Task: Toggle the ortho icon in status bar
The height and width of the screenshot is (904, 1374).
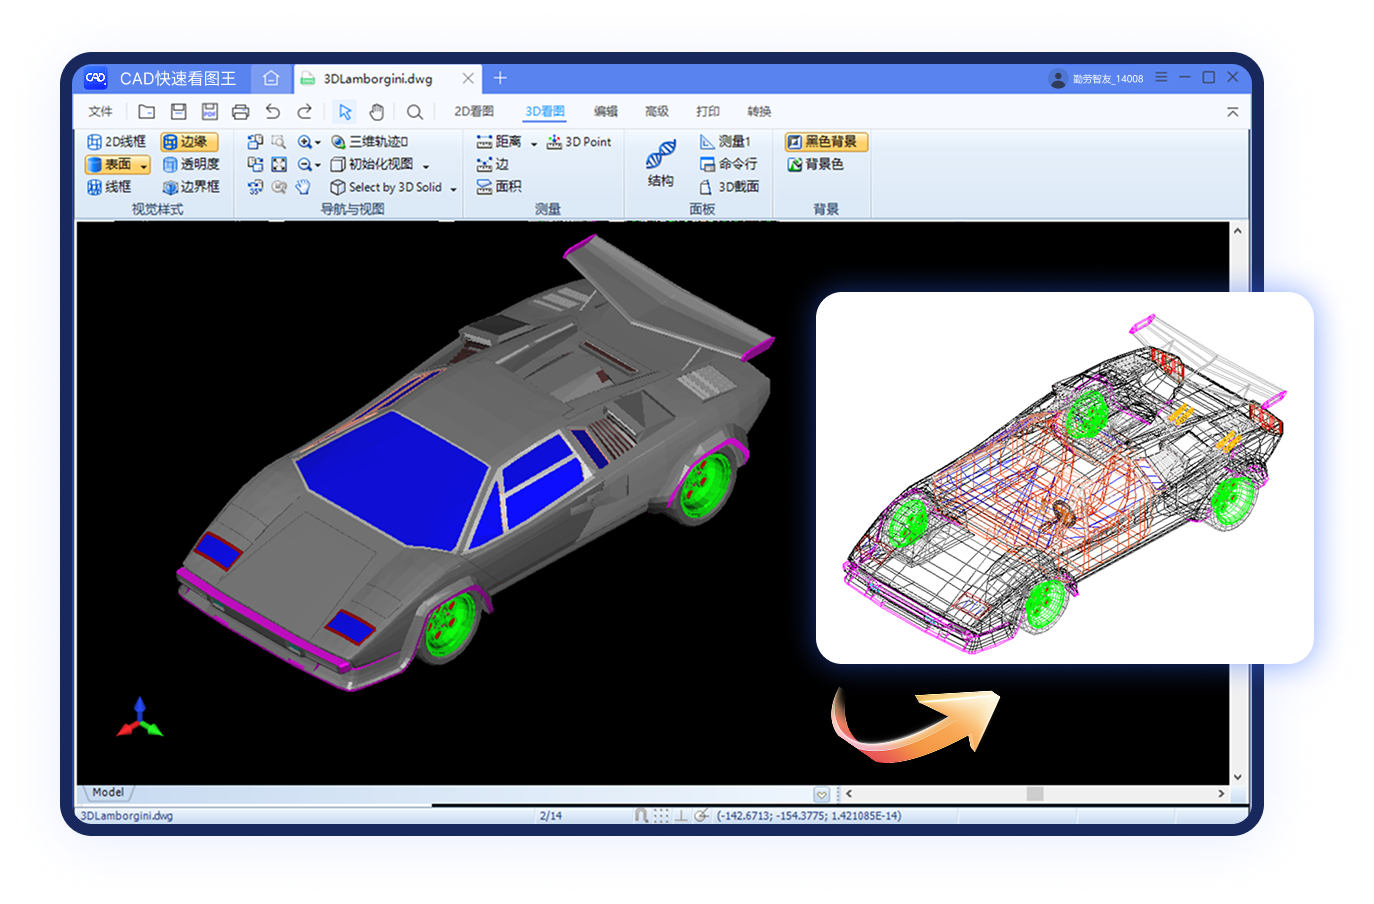Action: pos(681,816)
